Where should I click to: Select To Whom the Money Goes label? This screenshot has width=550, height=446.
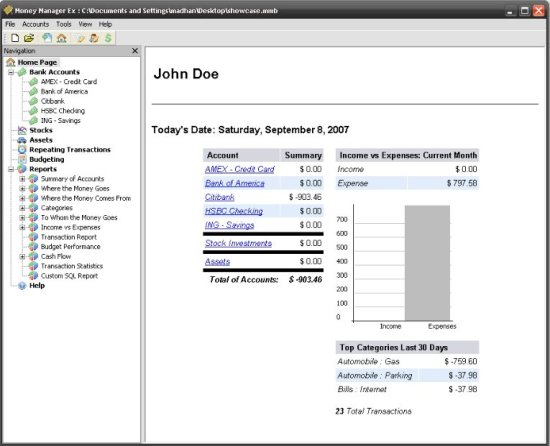tap(79, 218)
